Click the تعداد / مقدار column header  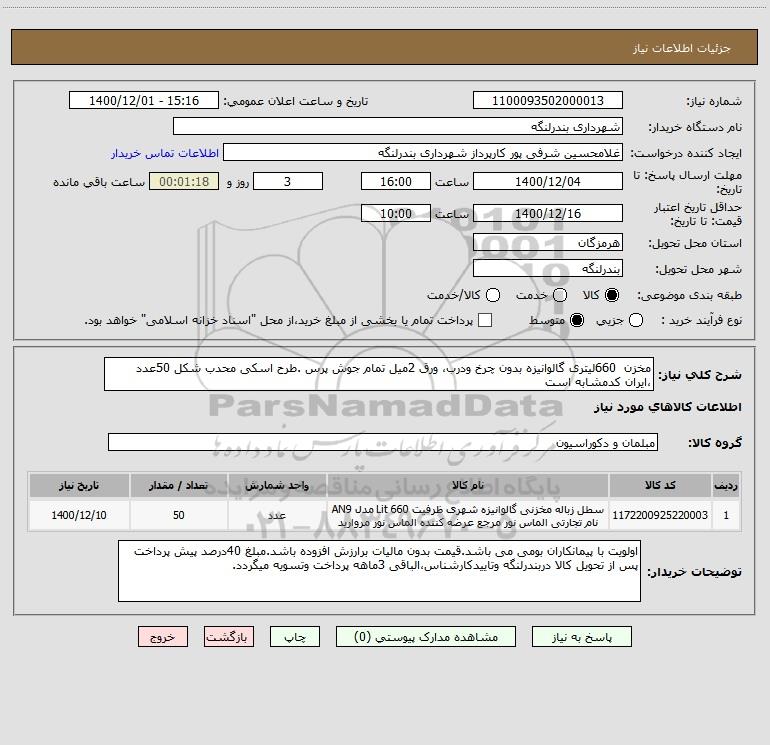point(178,485)
